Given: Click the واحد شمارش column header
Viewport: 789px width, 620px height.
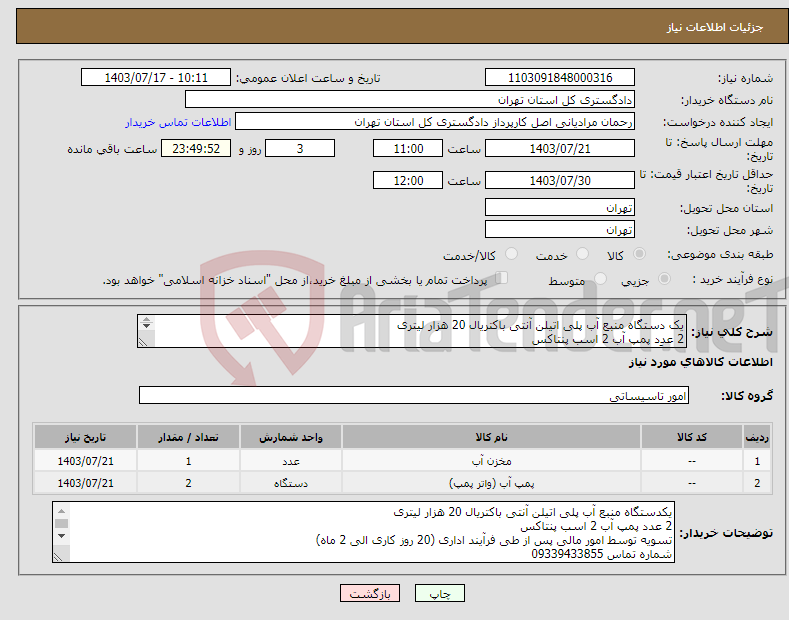Looking at the screenshot, I should [x=291, y=437].
